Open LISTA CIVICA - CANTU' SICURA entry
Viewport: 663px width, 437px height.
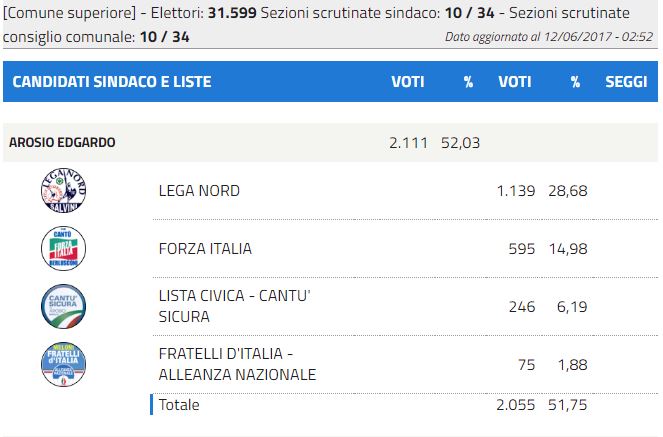click(x=235, y=306)
